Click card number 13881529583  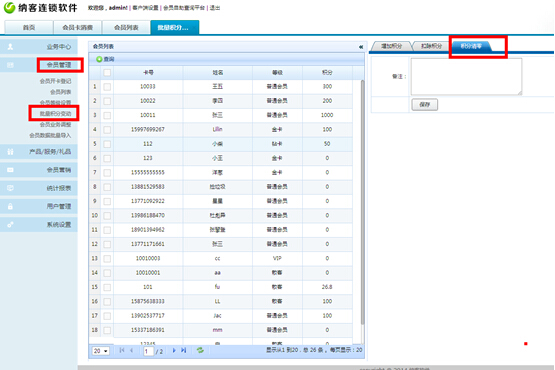coord(148,187)
